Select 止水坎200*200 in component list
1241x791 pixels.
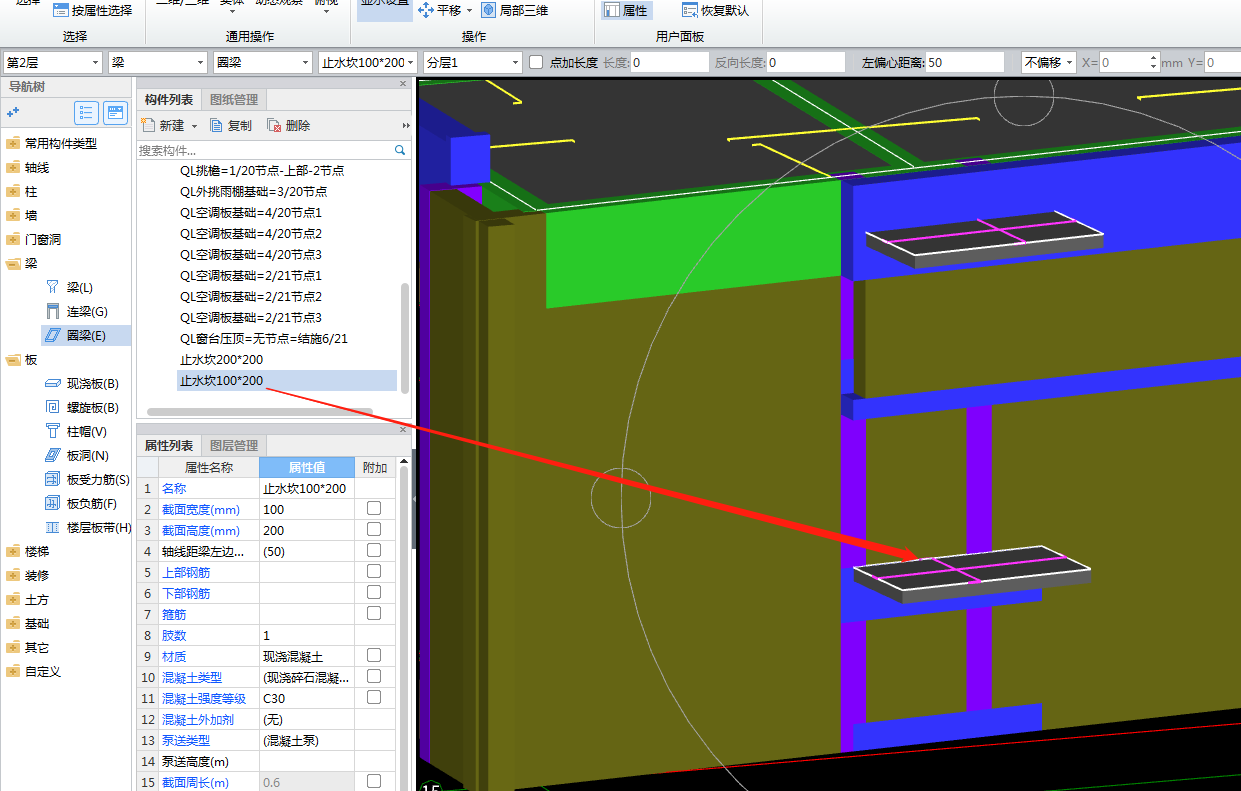(x=221, y=359)
